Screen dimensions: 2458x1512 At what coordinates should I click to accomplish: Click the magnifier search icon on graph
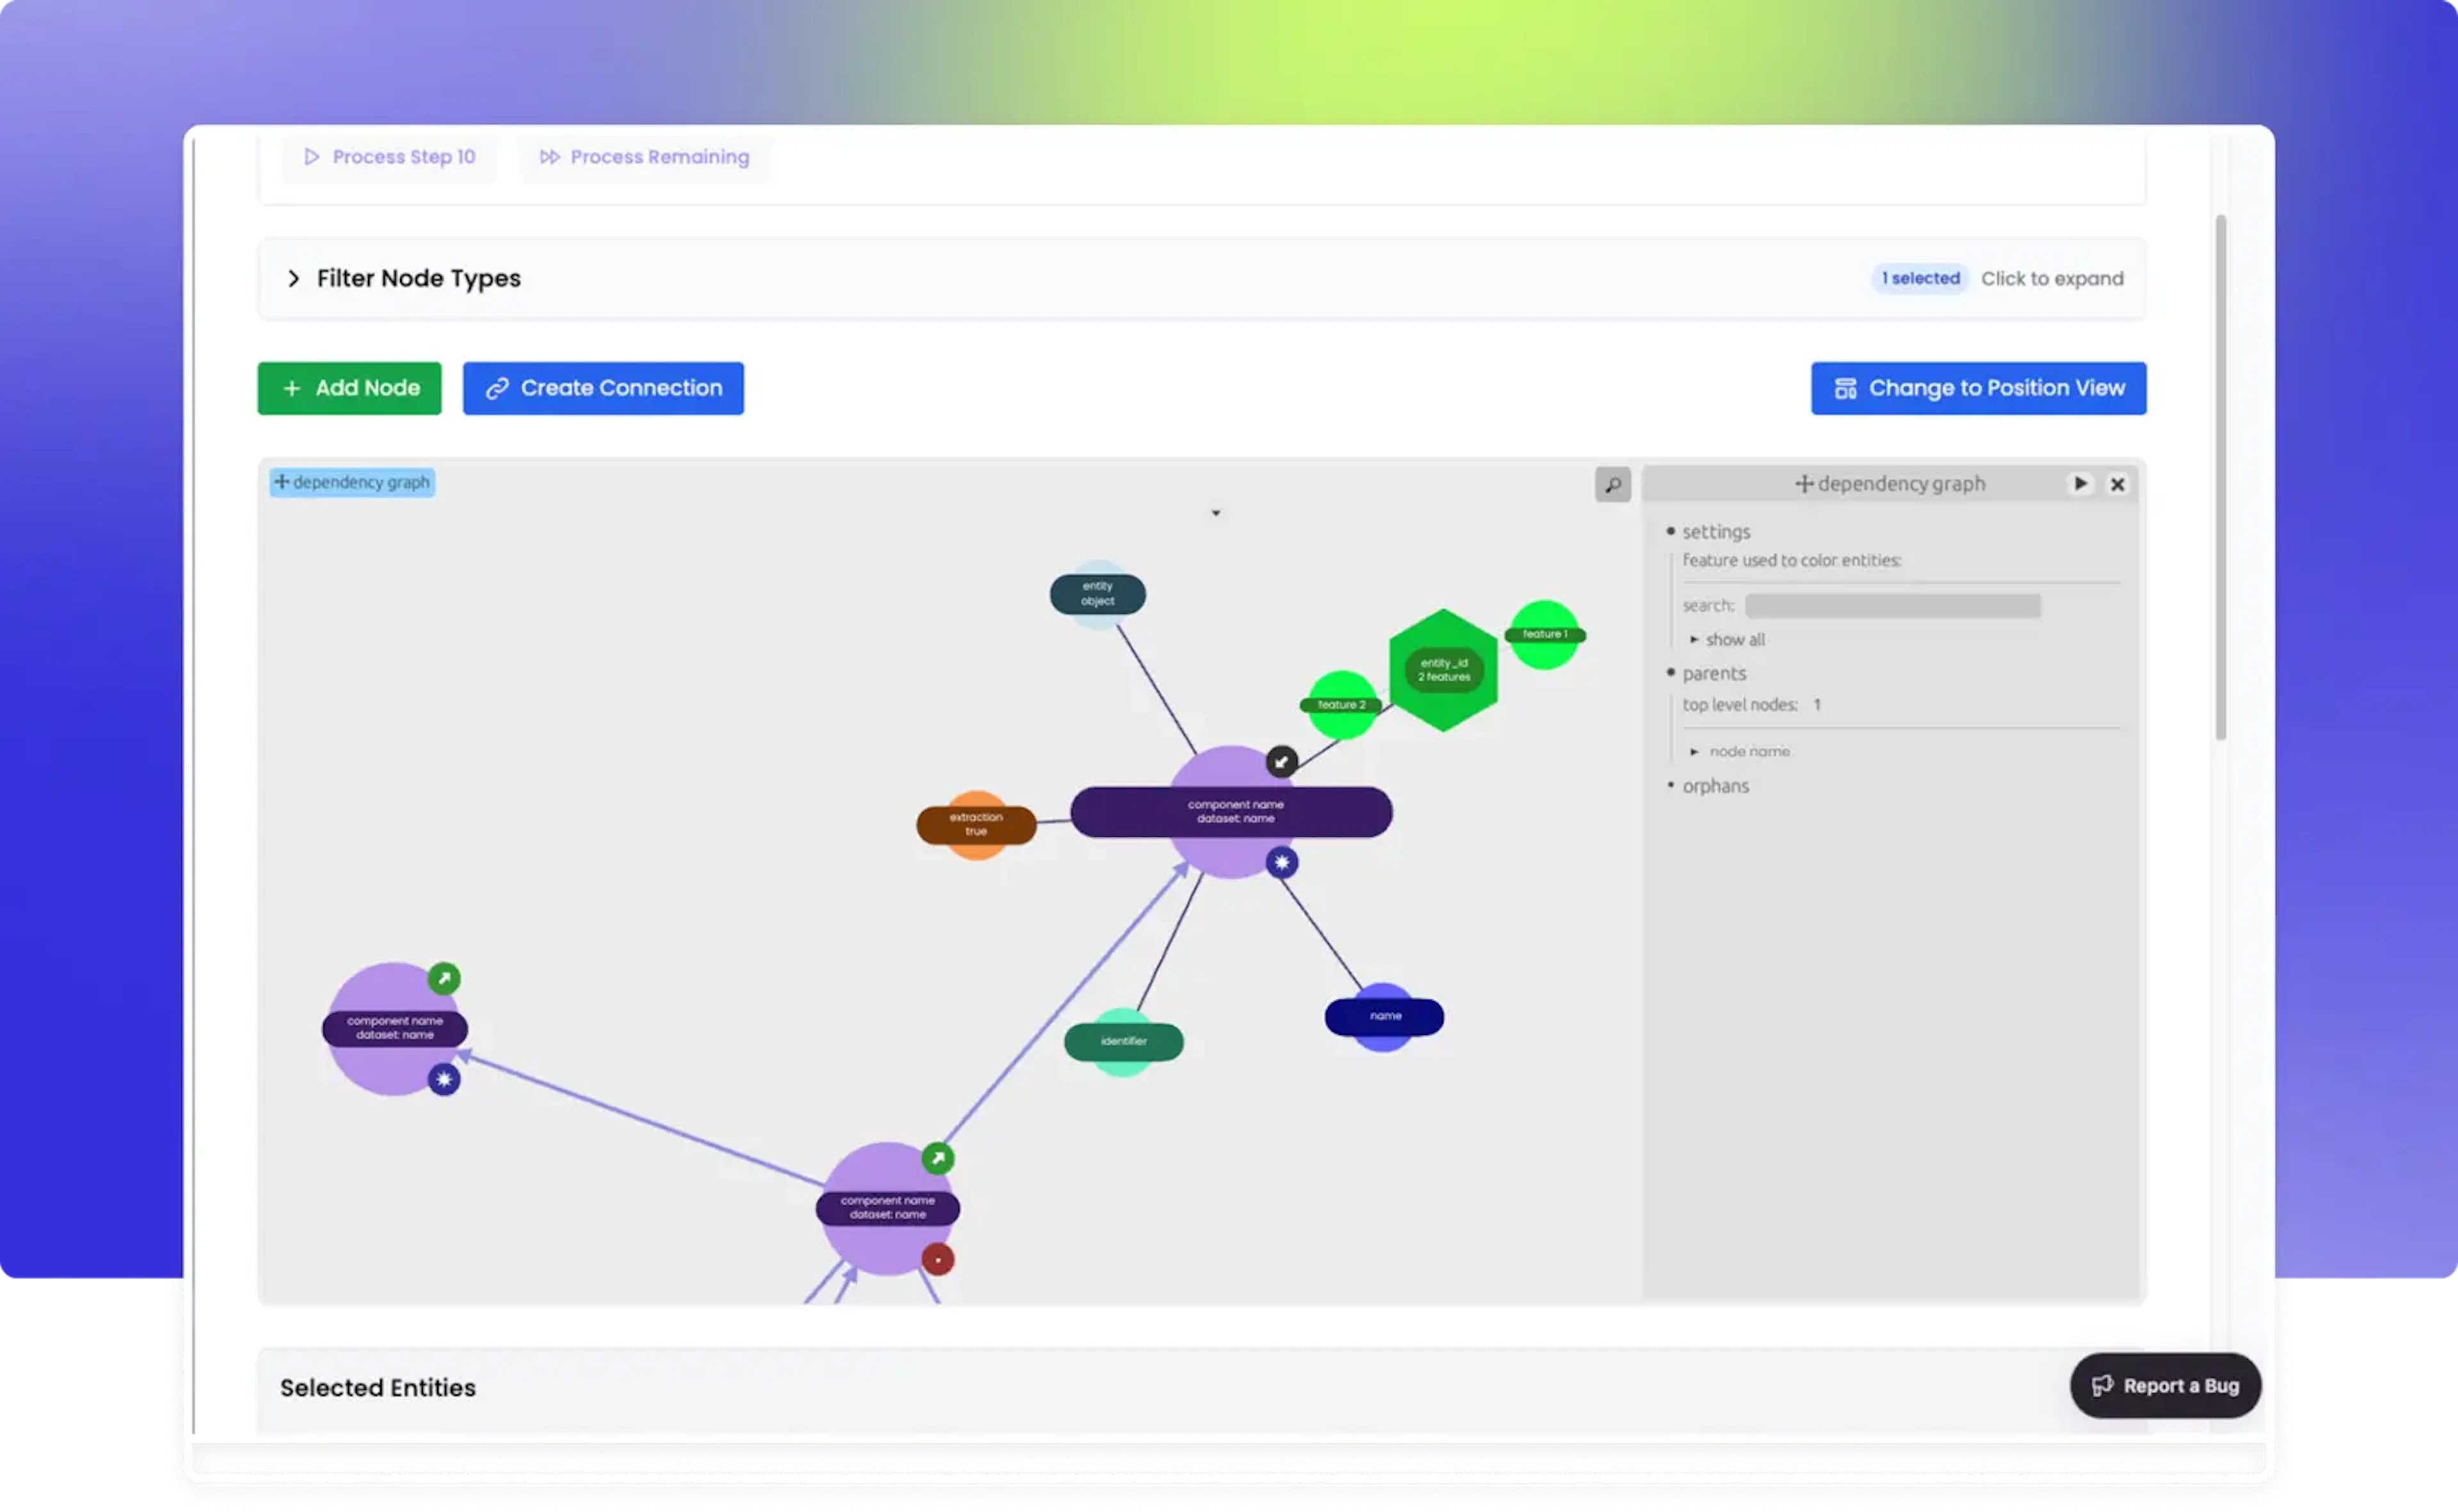pos(1612,485)
